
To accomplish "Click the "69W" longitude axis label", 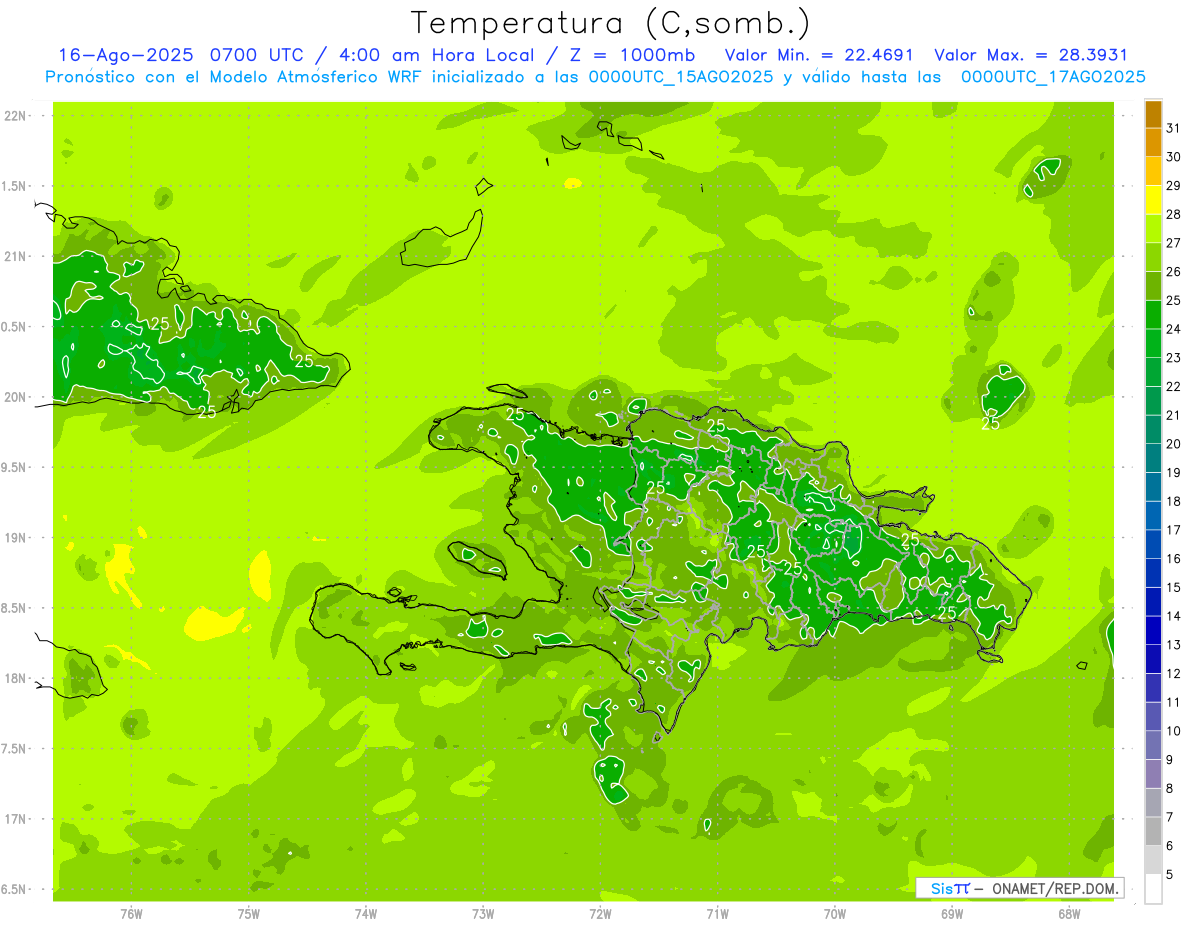I will coord(952,914).
